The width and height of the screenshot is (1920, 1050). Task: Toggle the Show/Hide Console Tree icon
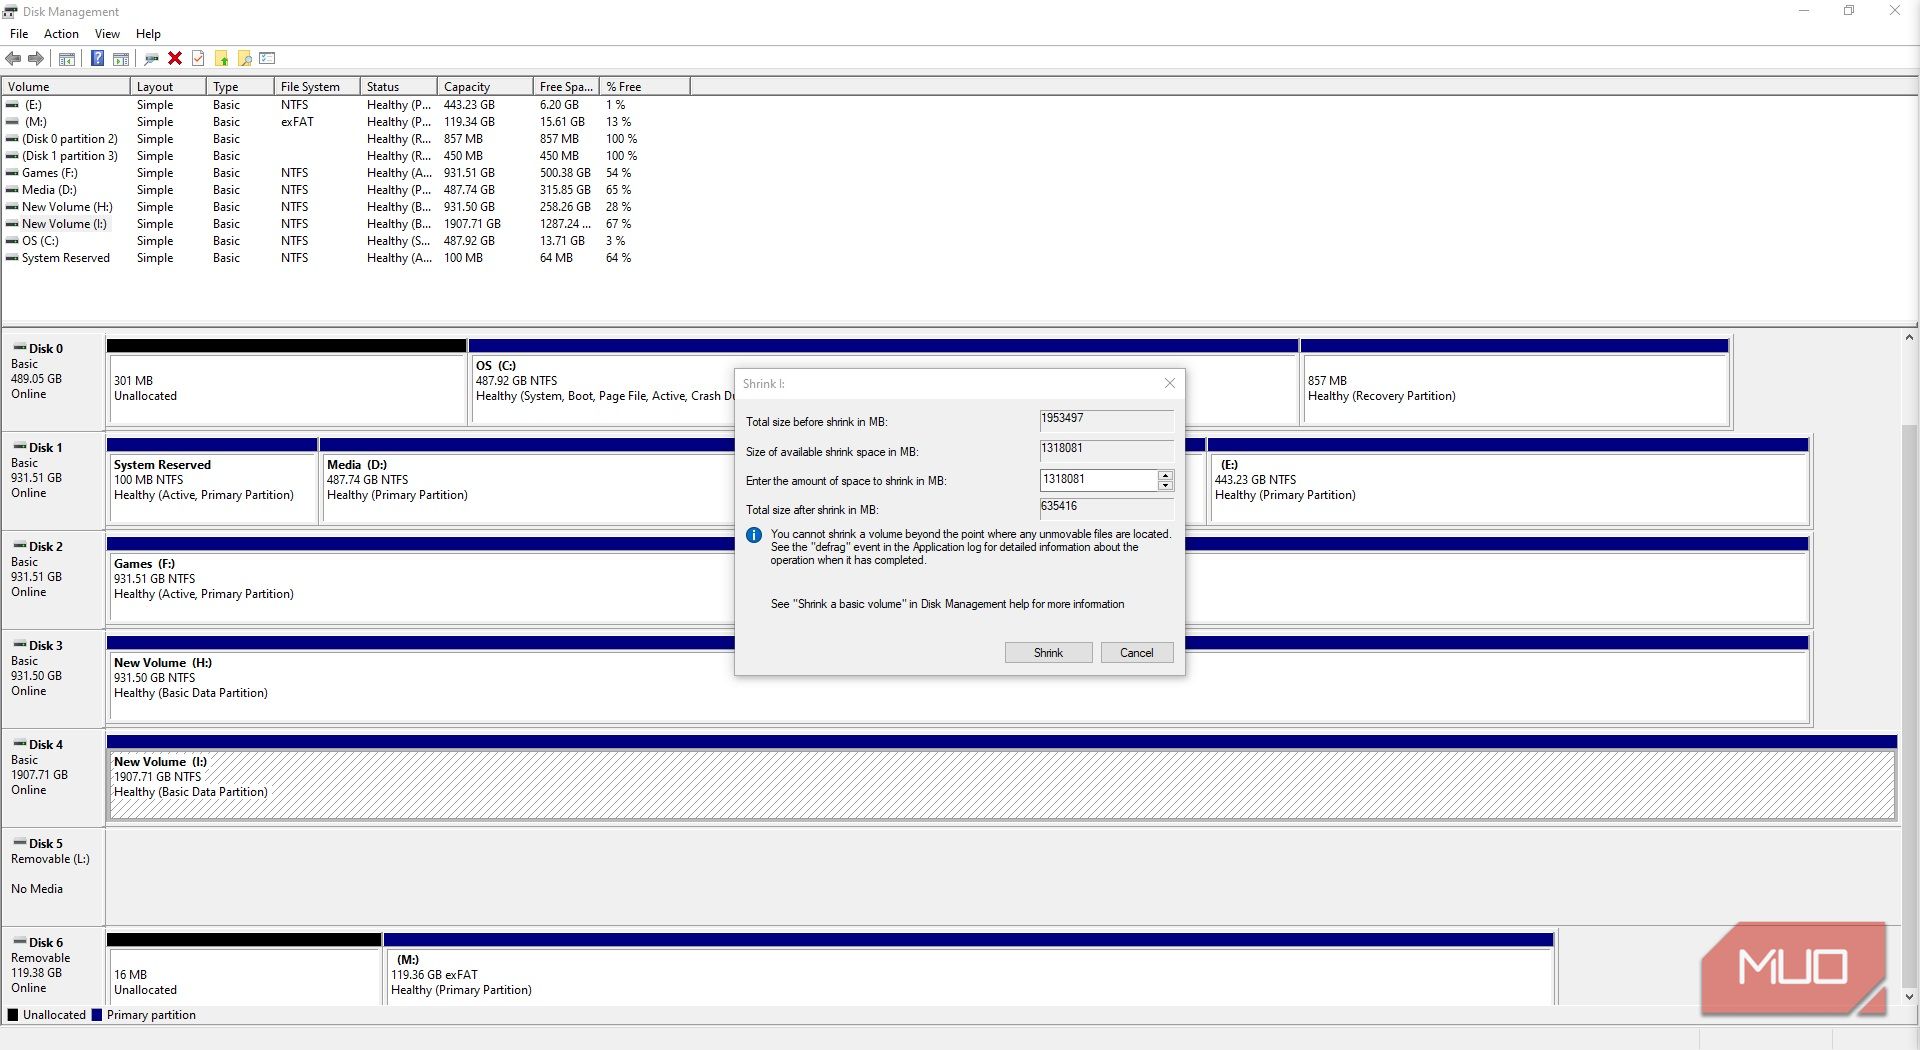[67, 58]
